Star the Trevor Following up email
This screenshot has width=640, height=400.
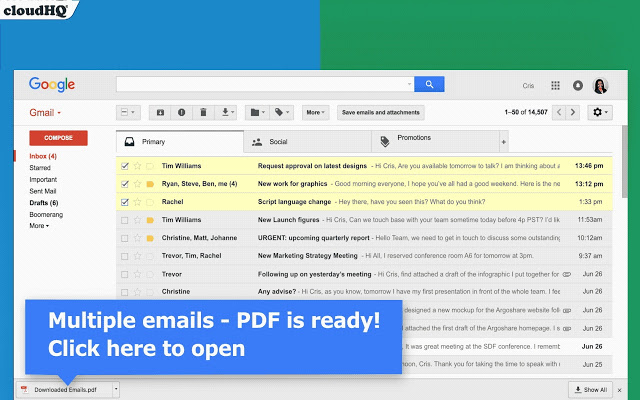[138, 274]
